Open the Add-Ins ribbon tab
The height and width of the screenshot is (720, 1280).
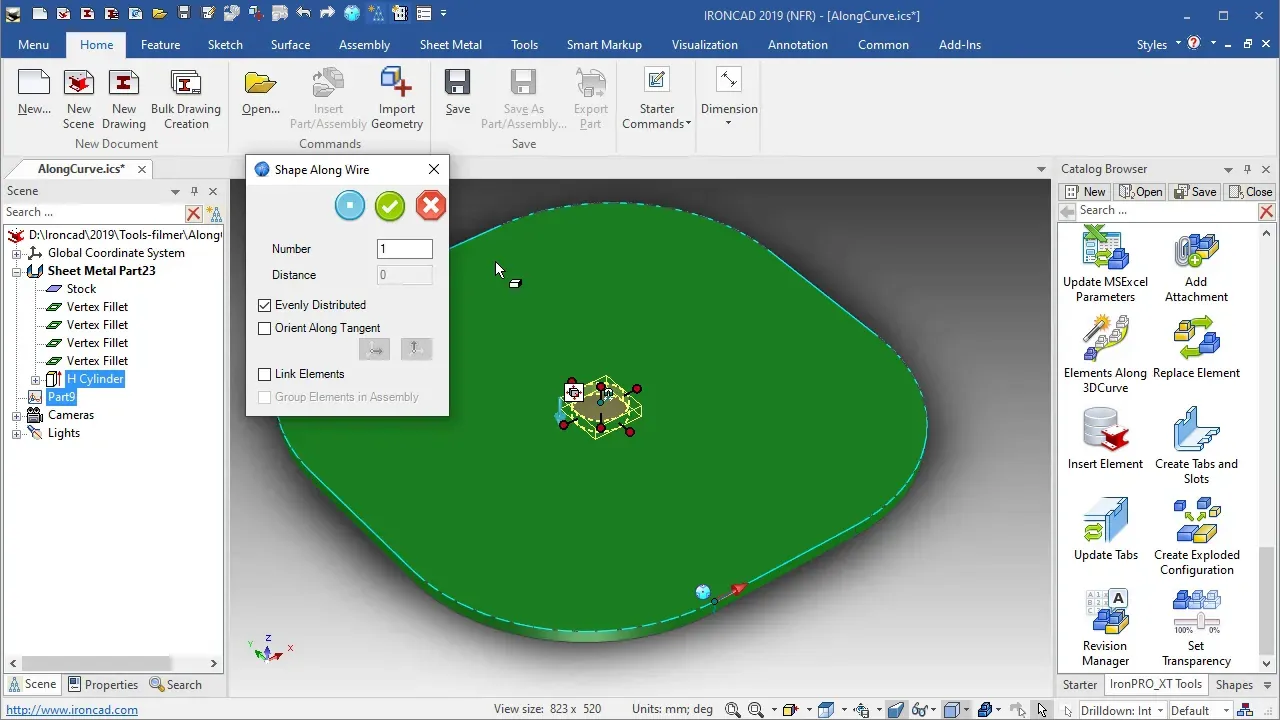pos(960,45)
